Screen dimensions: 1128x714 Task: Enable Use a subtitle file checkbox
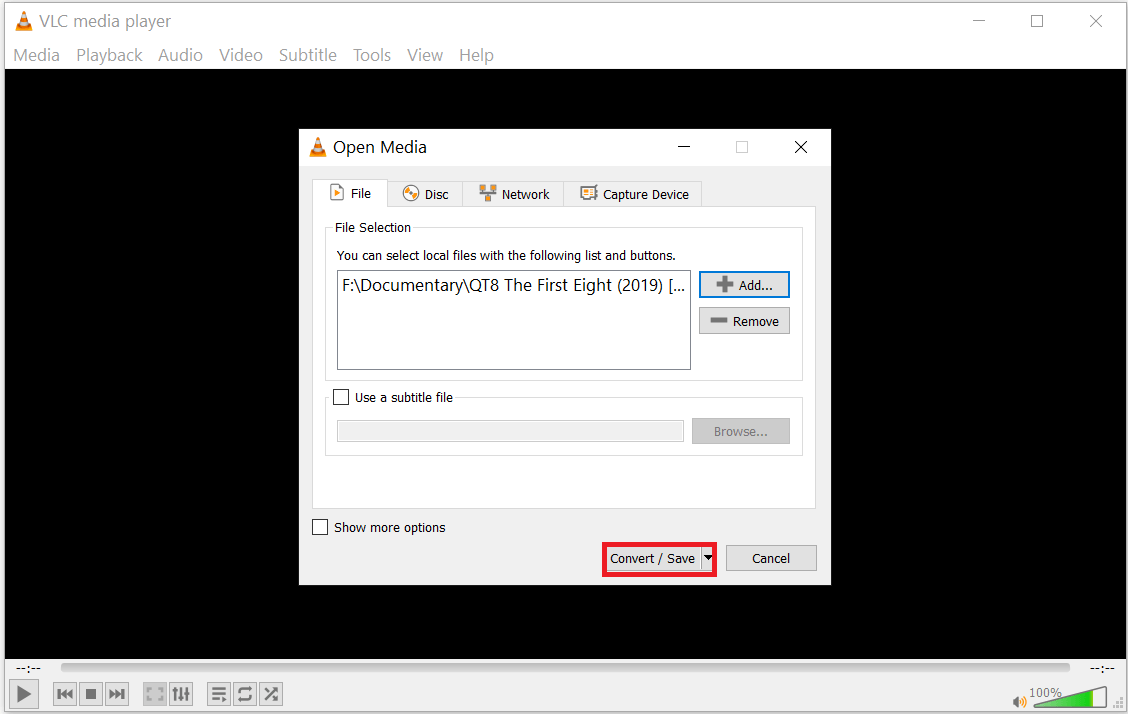341,397
